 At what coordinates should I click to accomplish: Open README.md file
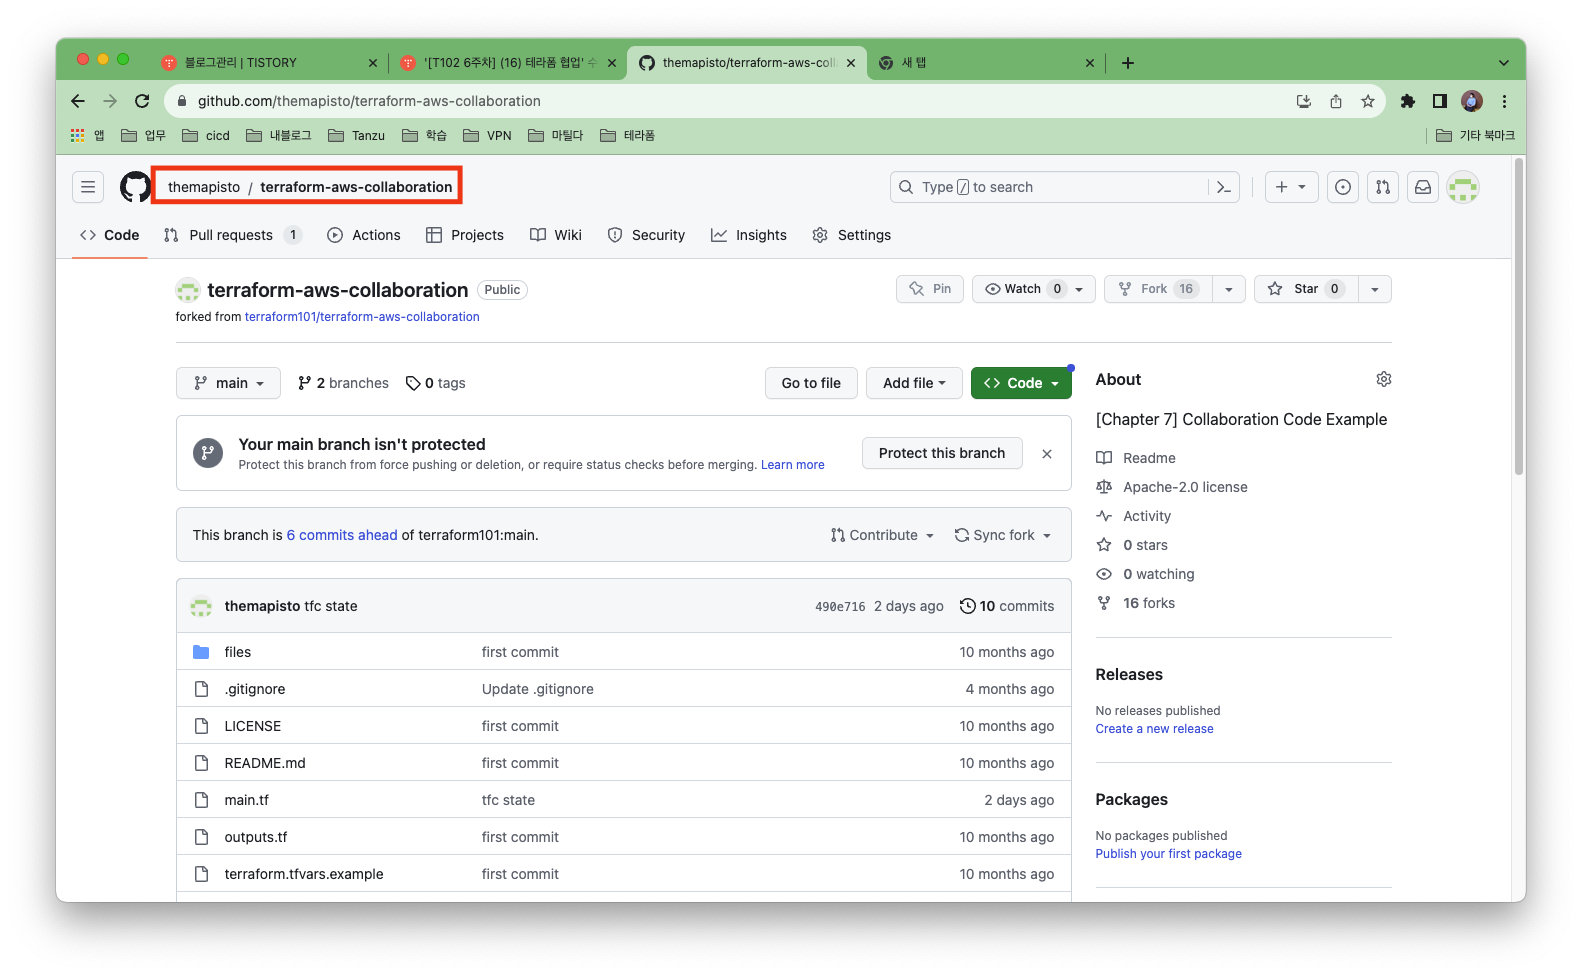click(265, 763)
